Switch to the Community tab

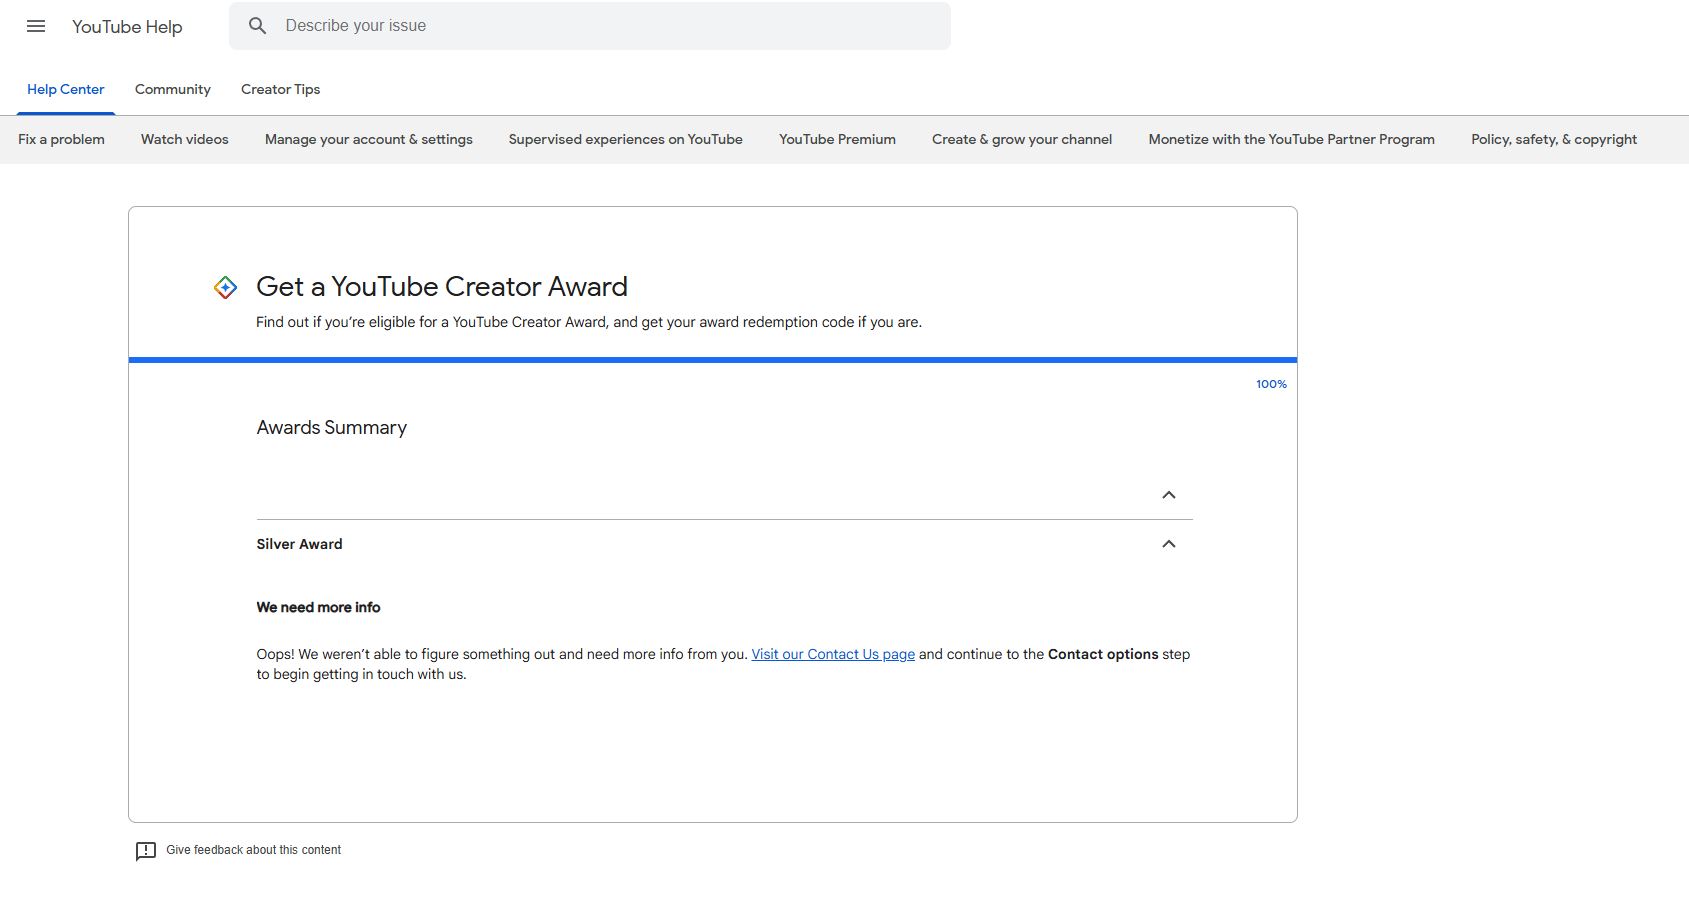pyautogui.click(x=172, y=89)
